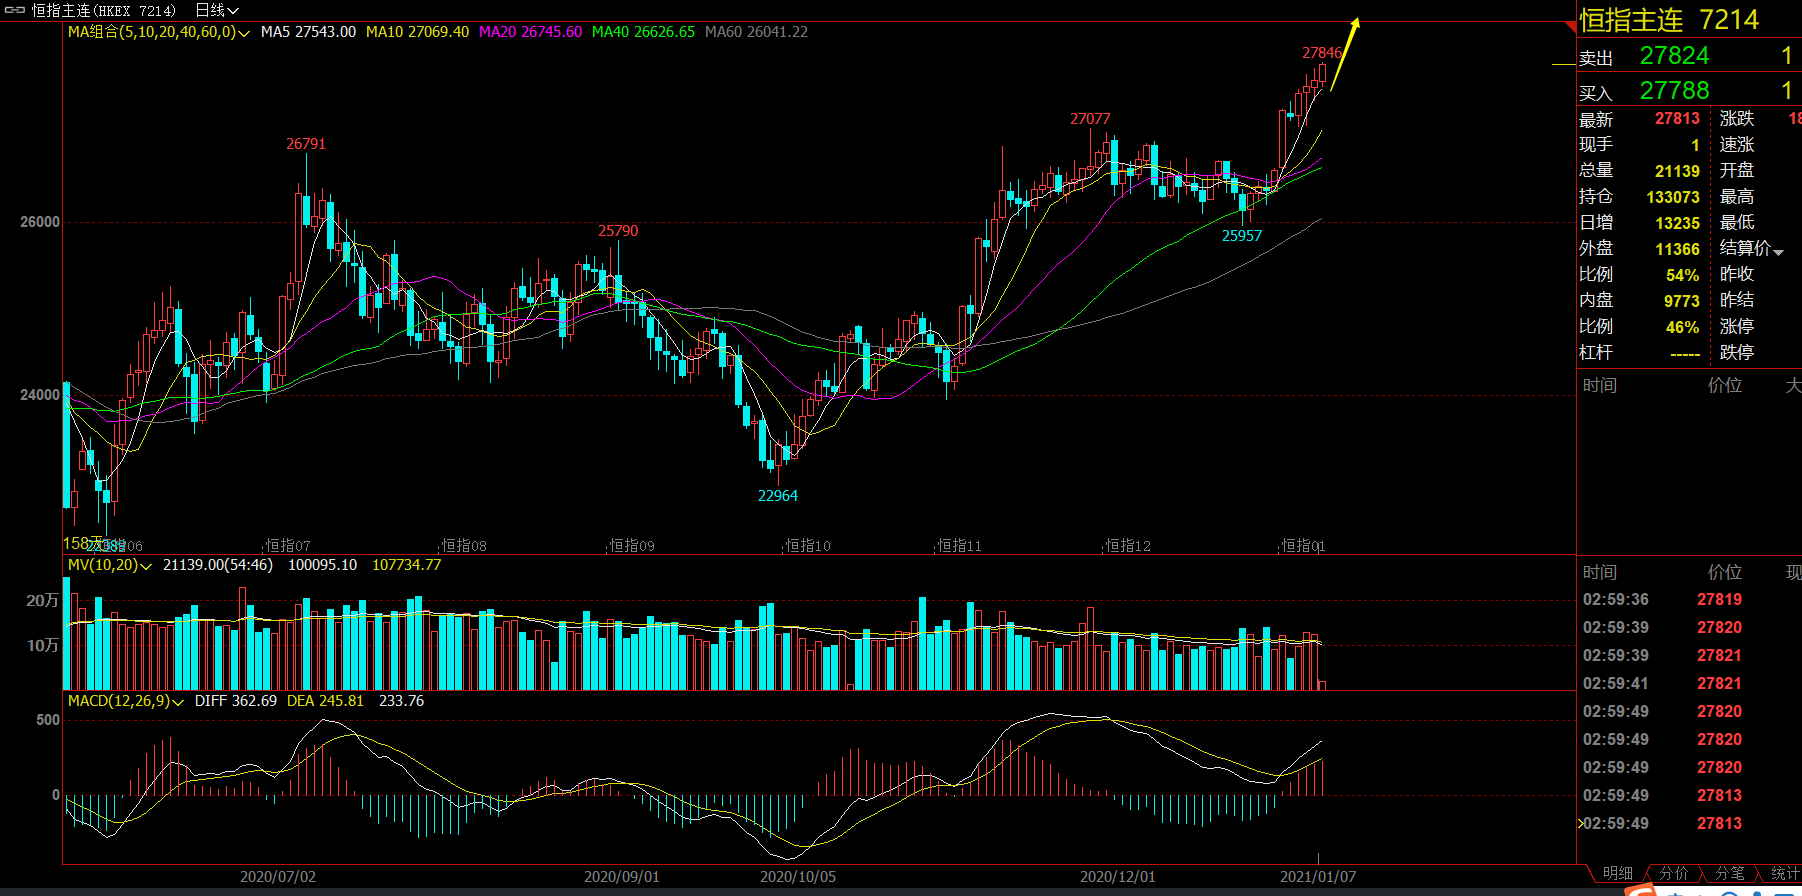Viewport: 1802px width, 896px height.
Task: Select the 持仓 value 133073
Action: point(1673,197)
